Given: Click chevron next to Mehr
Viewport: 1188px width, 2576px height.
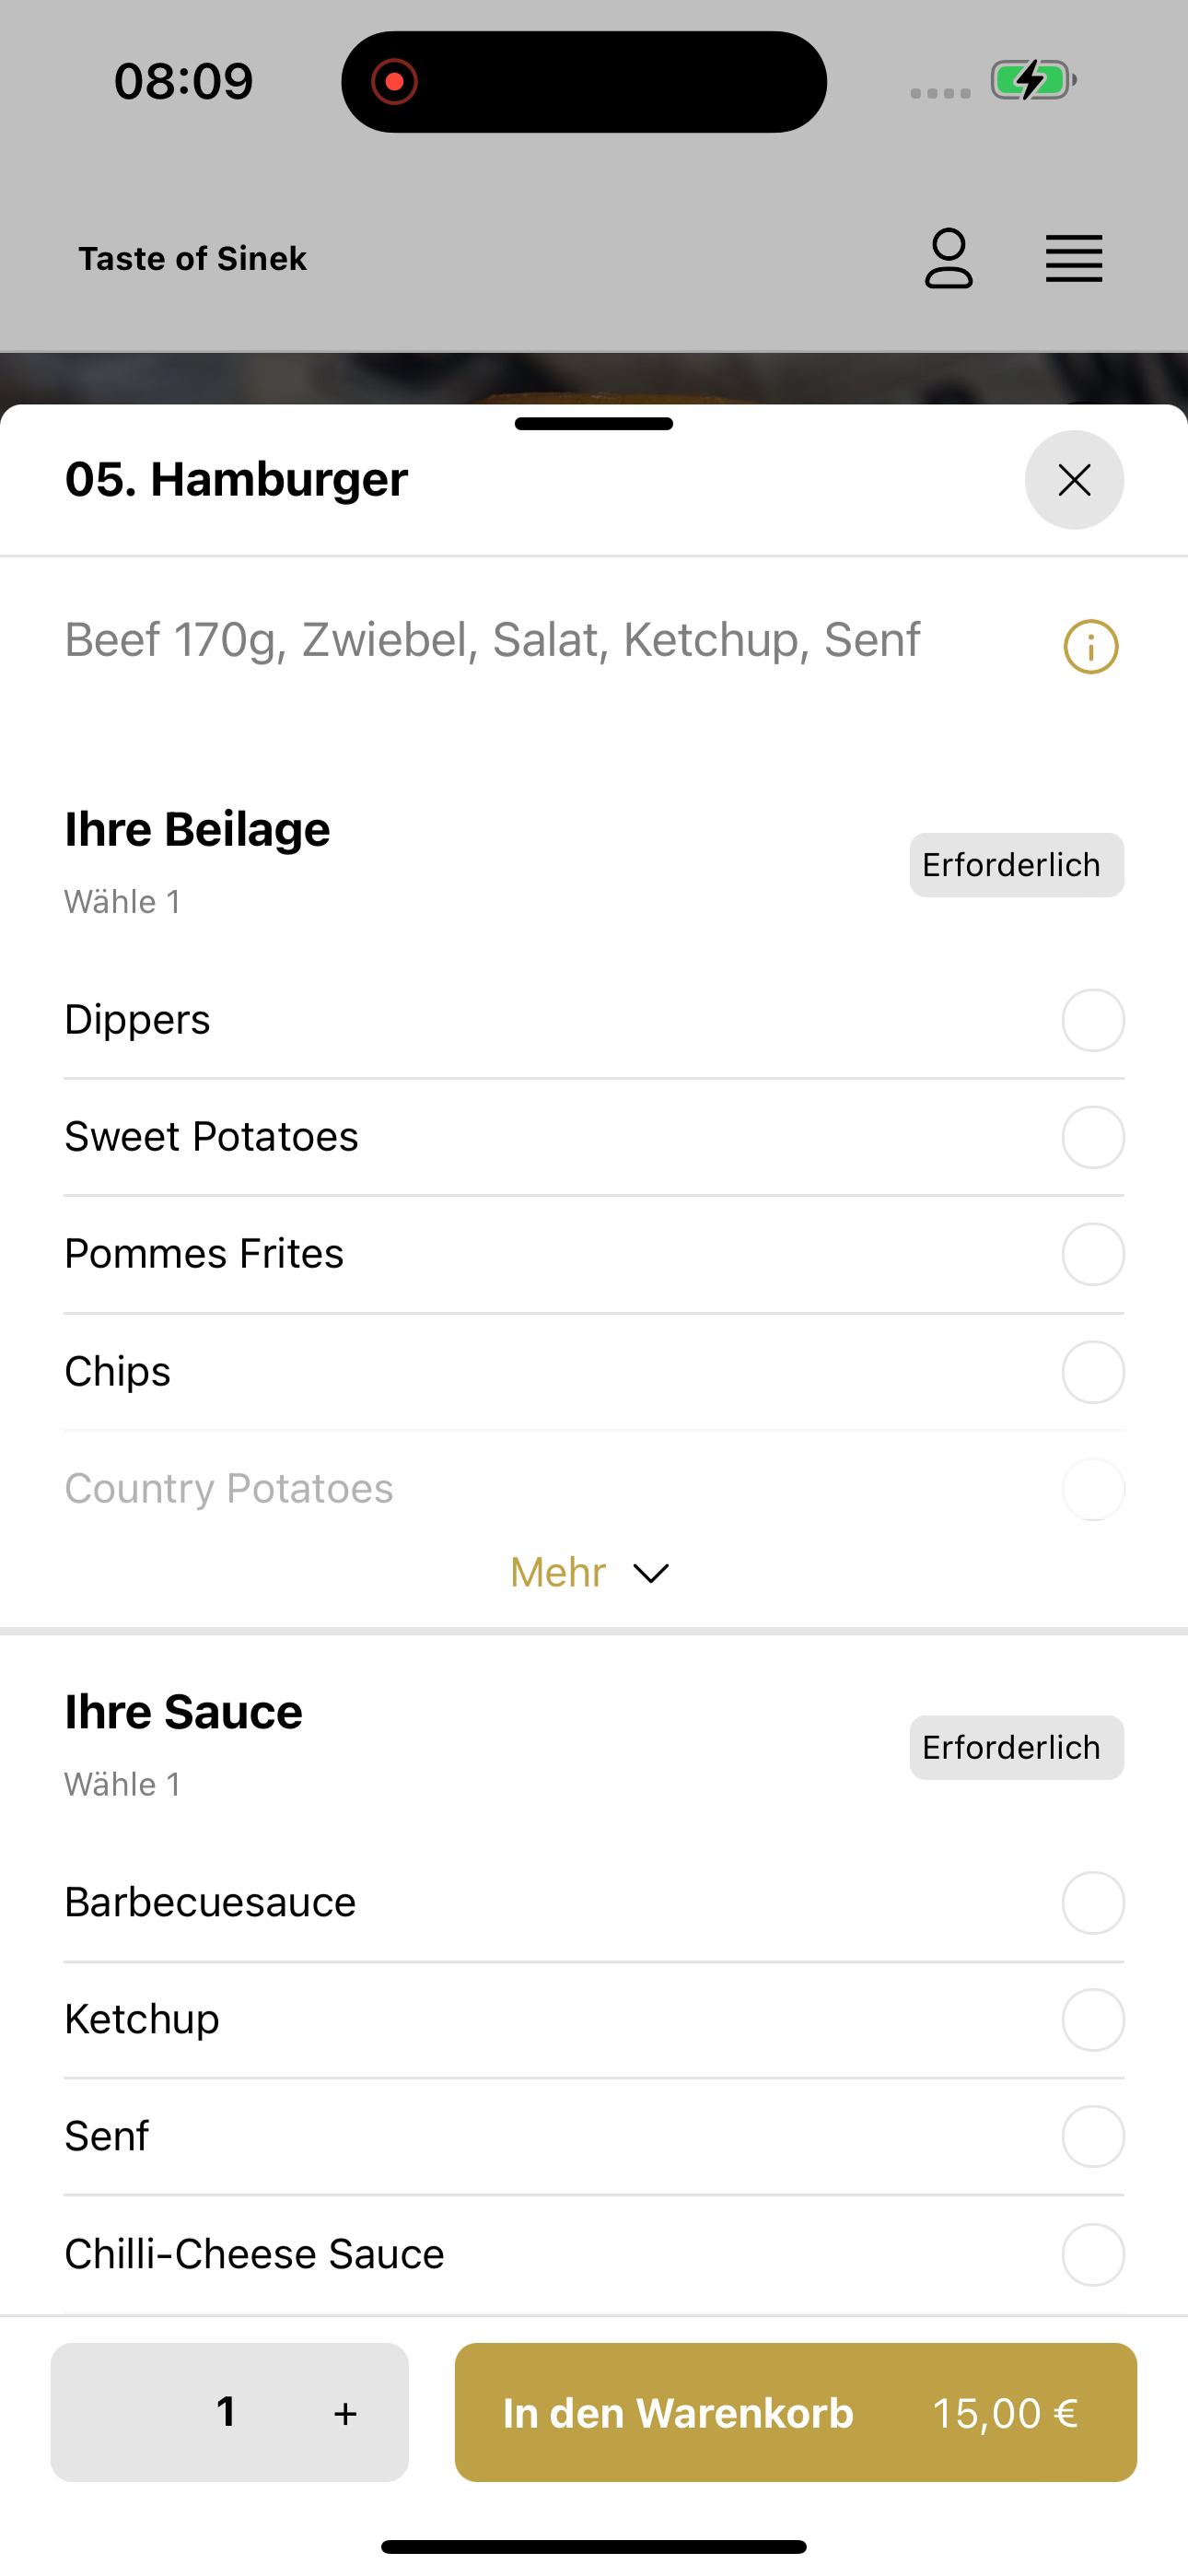Looking at the screenshot, I should (651, 1574).
